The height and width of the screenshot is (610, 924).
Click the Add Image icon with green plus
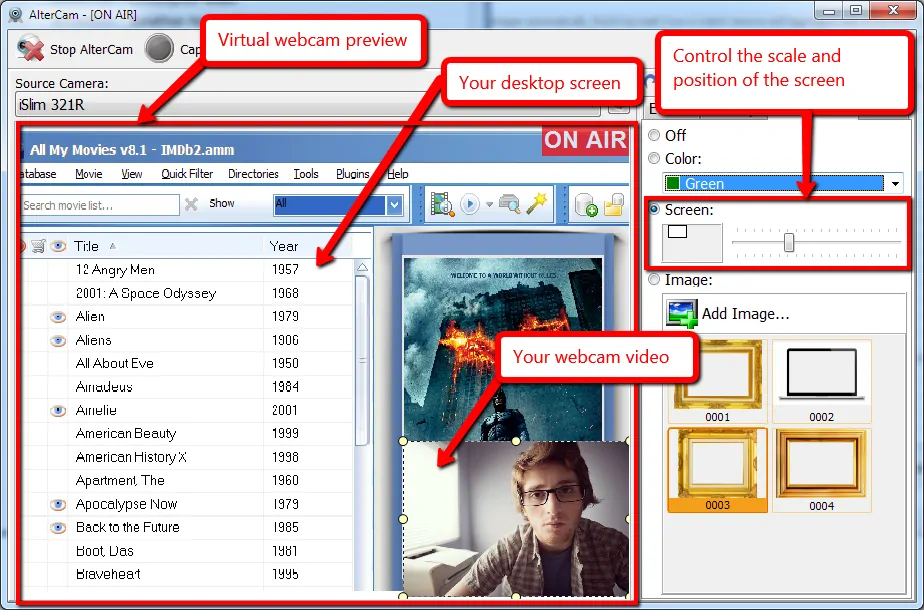pos(681,313)
